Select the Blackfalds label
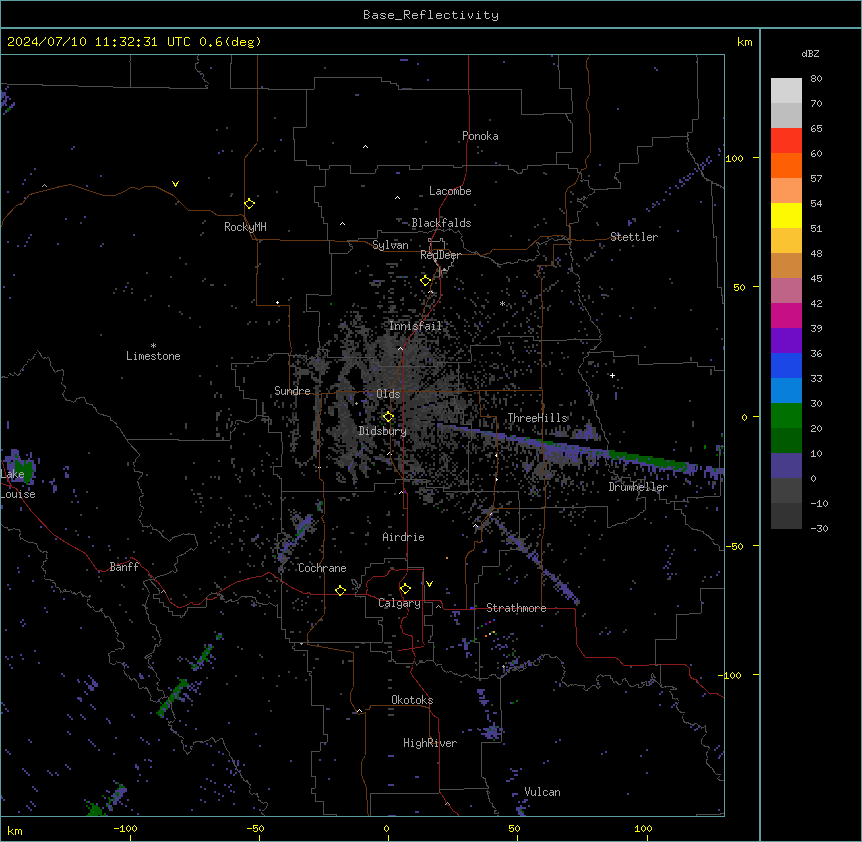Screen dimensions: 862x842 pyautogui.click(x=441, y=223)
